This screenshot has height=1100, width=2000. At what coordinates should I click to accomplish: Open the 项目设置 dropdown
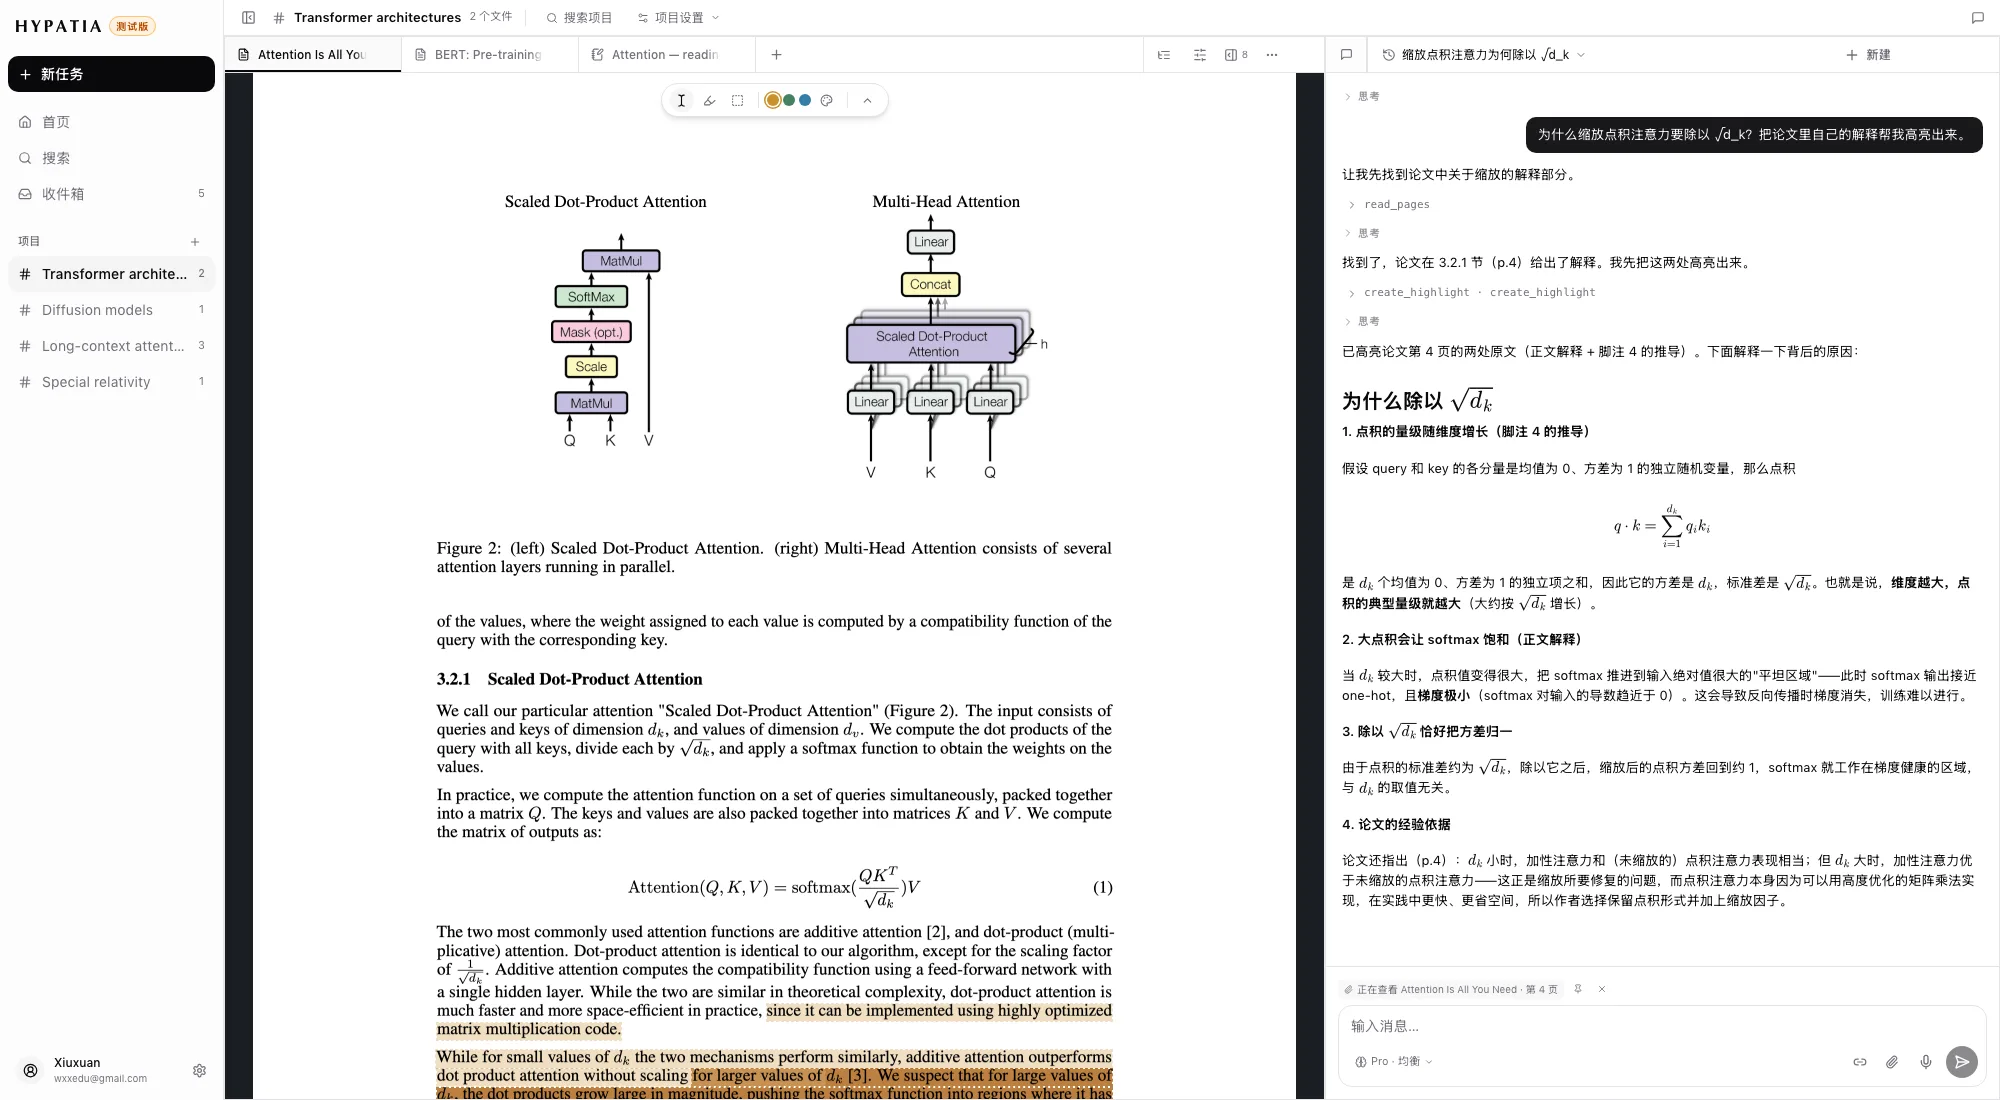click(x=678, y=17)
